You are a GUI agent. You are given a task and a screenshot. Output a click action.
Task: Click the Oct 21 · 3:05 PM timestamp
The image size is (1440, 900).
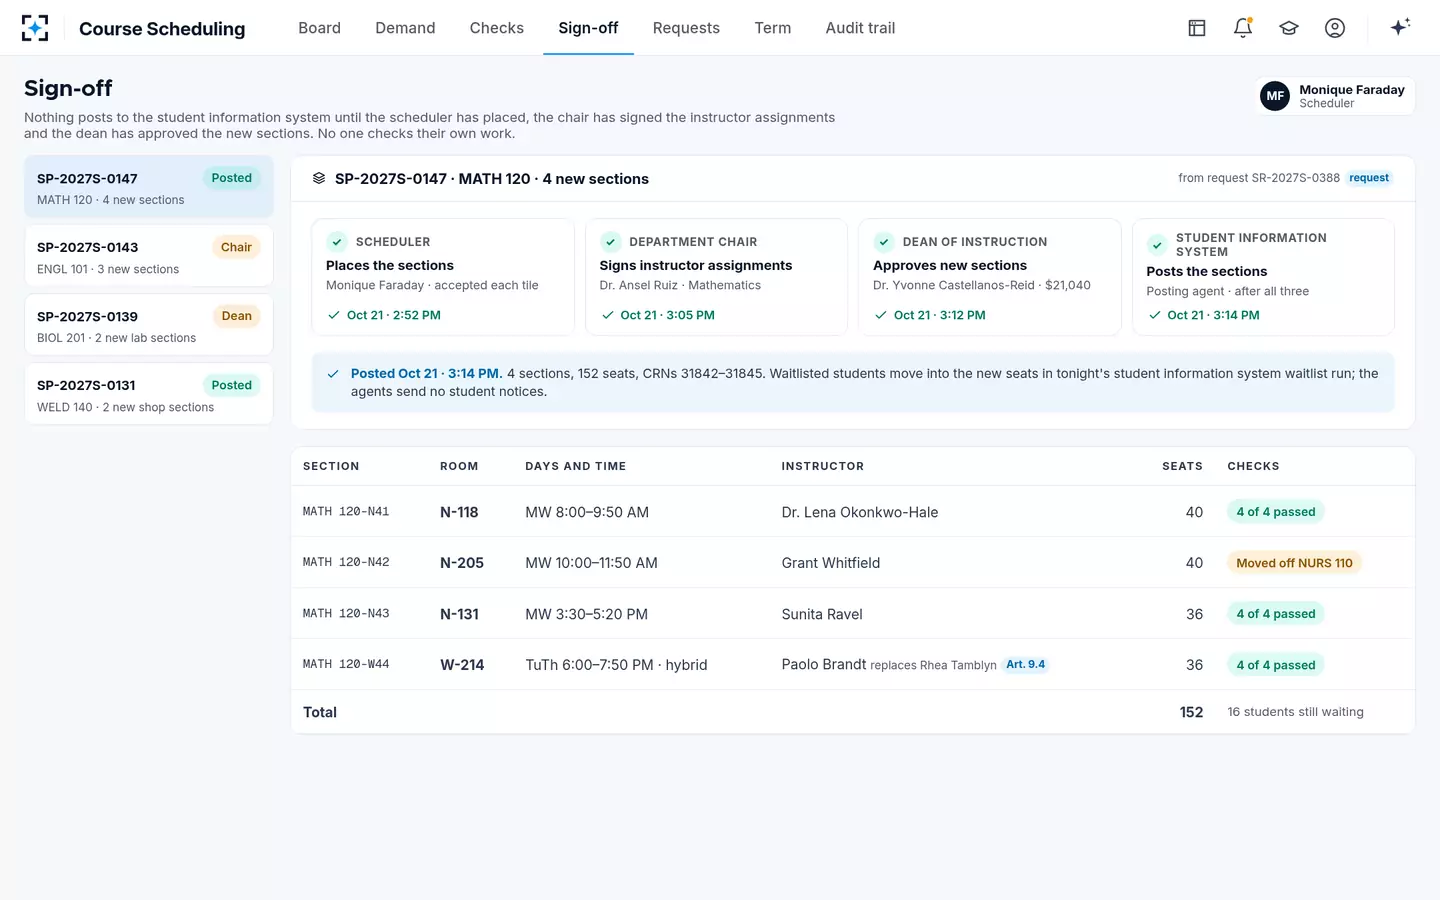tap(667, 315)
